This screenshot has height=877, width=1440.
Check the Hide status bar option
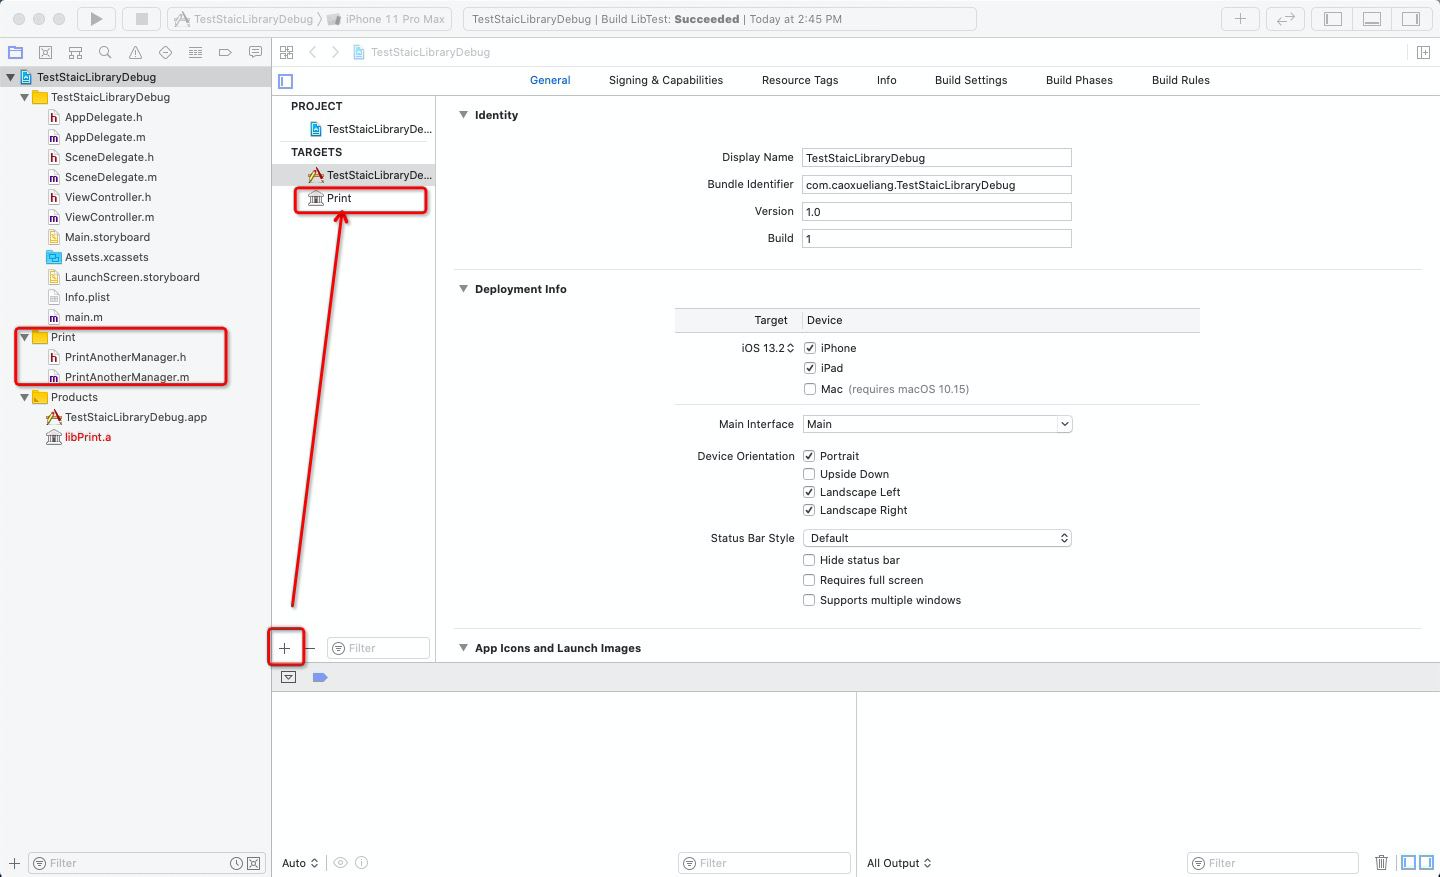click(x=809, y=560)
